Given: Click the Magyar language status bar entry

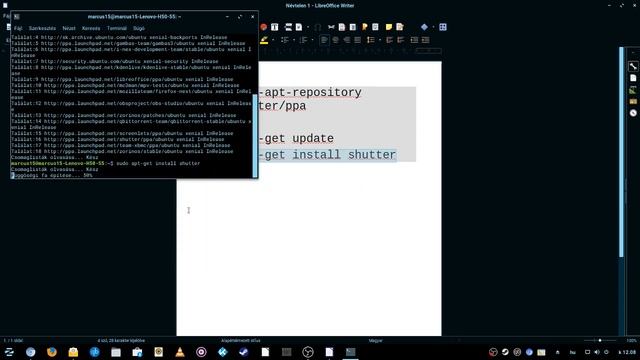Looking at the screenshot, I should tap(376, 340).
